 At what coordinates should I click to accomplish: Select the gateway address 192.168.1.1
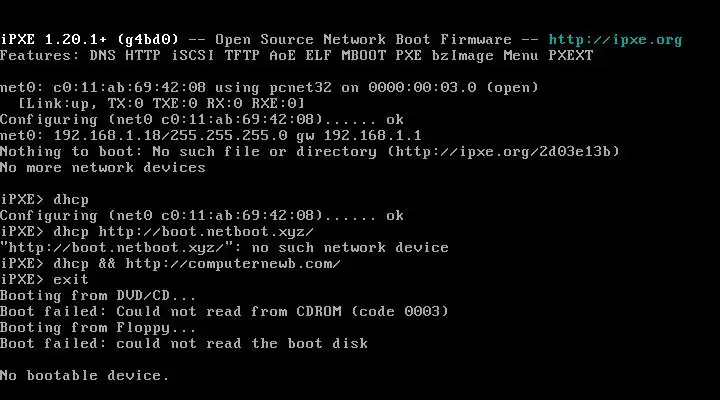pos(372,135)
